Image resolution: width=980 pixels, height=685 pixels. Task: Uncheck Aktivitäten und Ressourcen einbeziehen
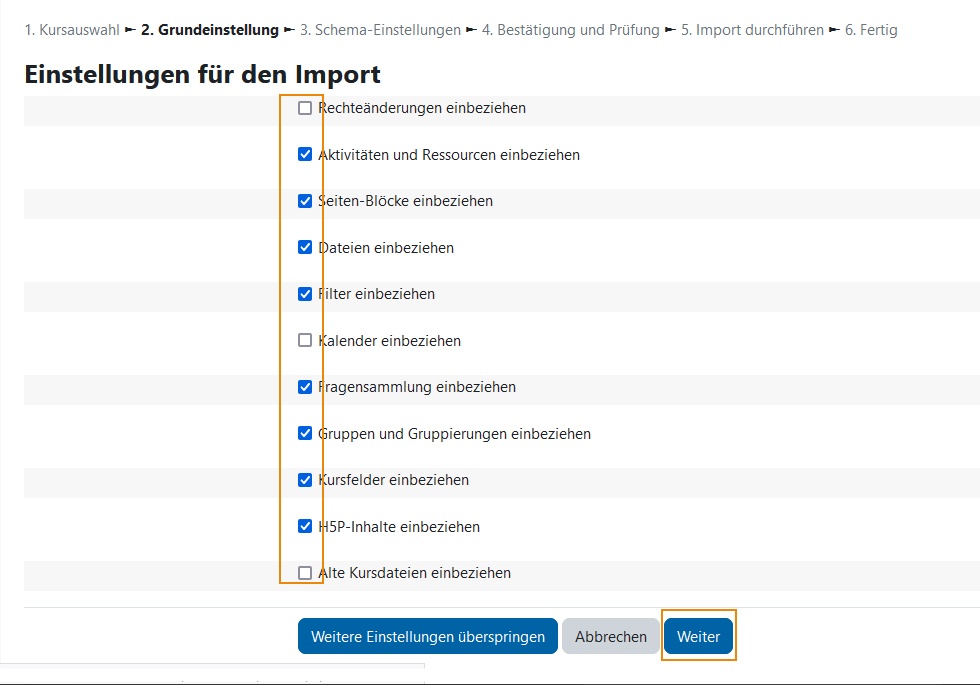tap(305, 154)
